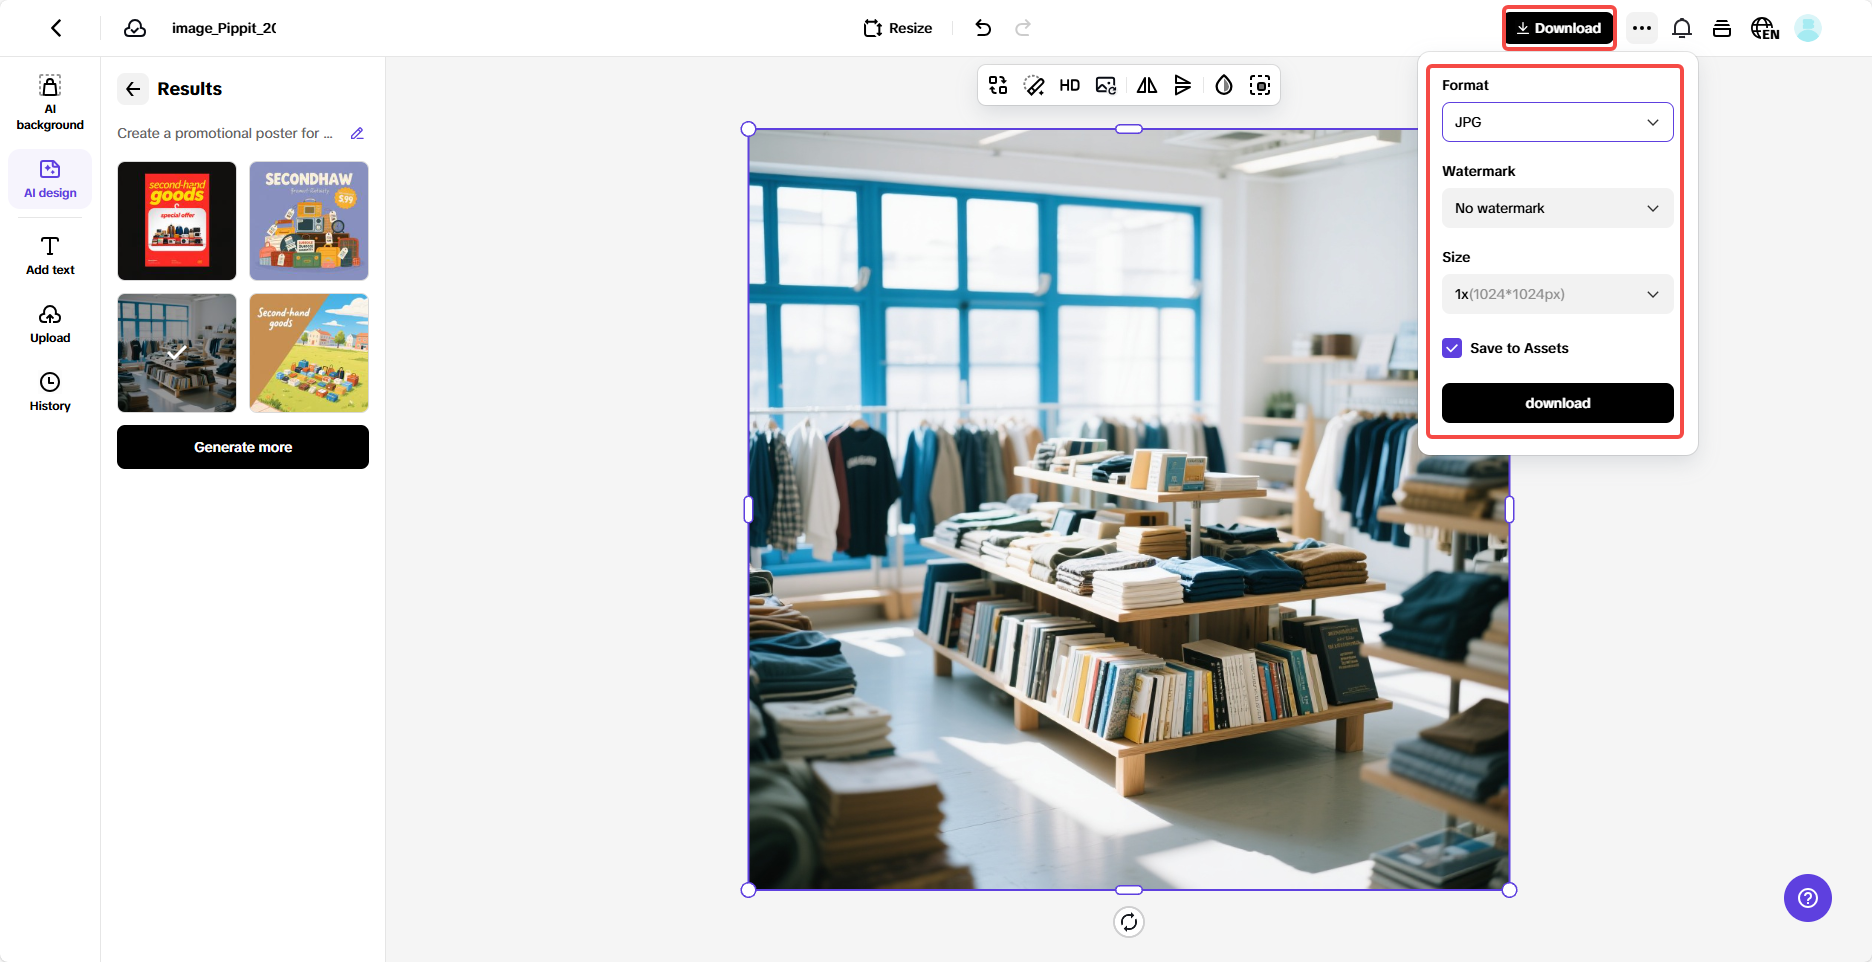Select the magic eraser tool in floating toolbar

click(1034, 85)
